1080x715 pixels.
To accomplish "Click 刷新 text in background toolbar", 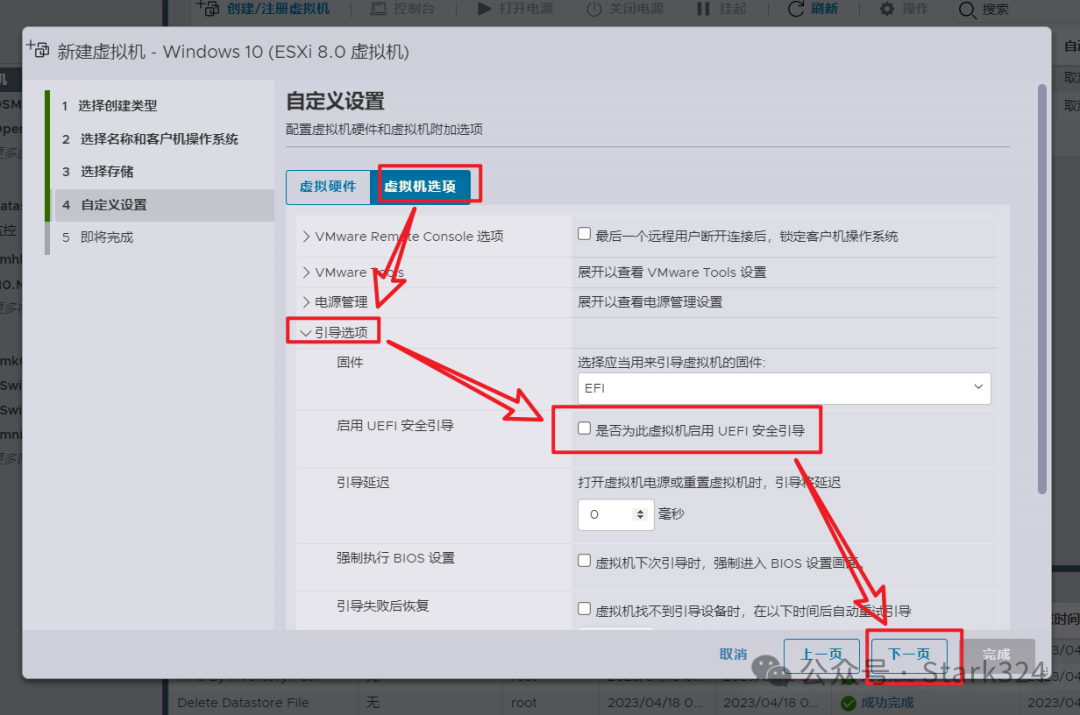I will click(824, 9).
